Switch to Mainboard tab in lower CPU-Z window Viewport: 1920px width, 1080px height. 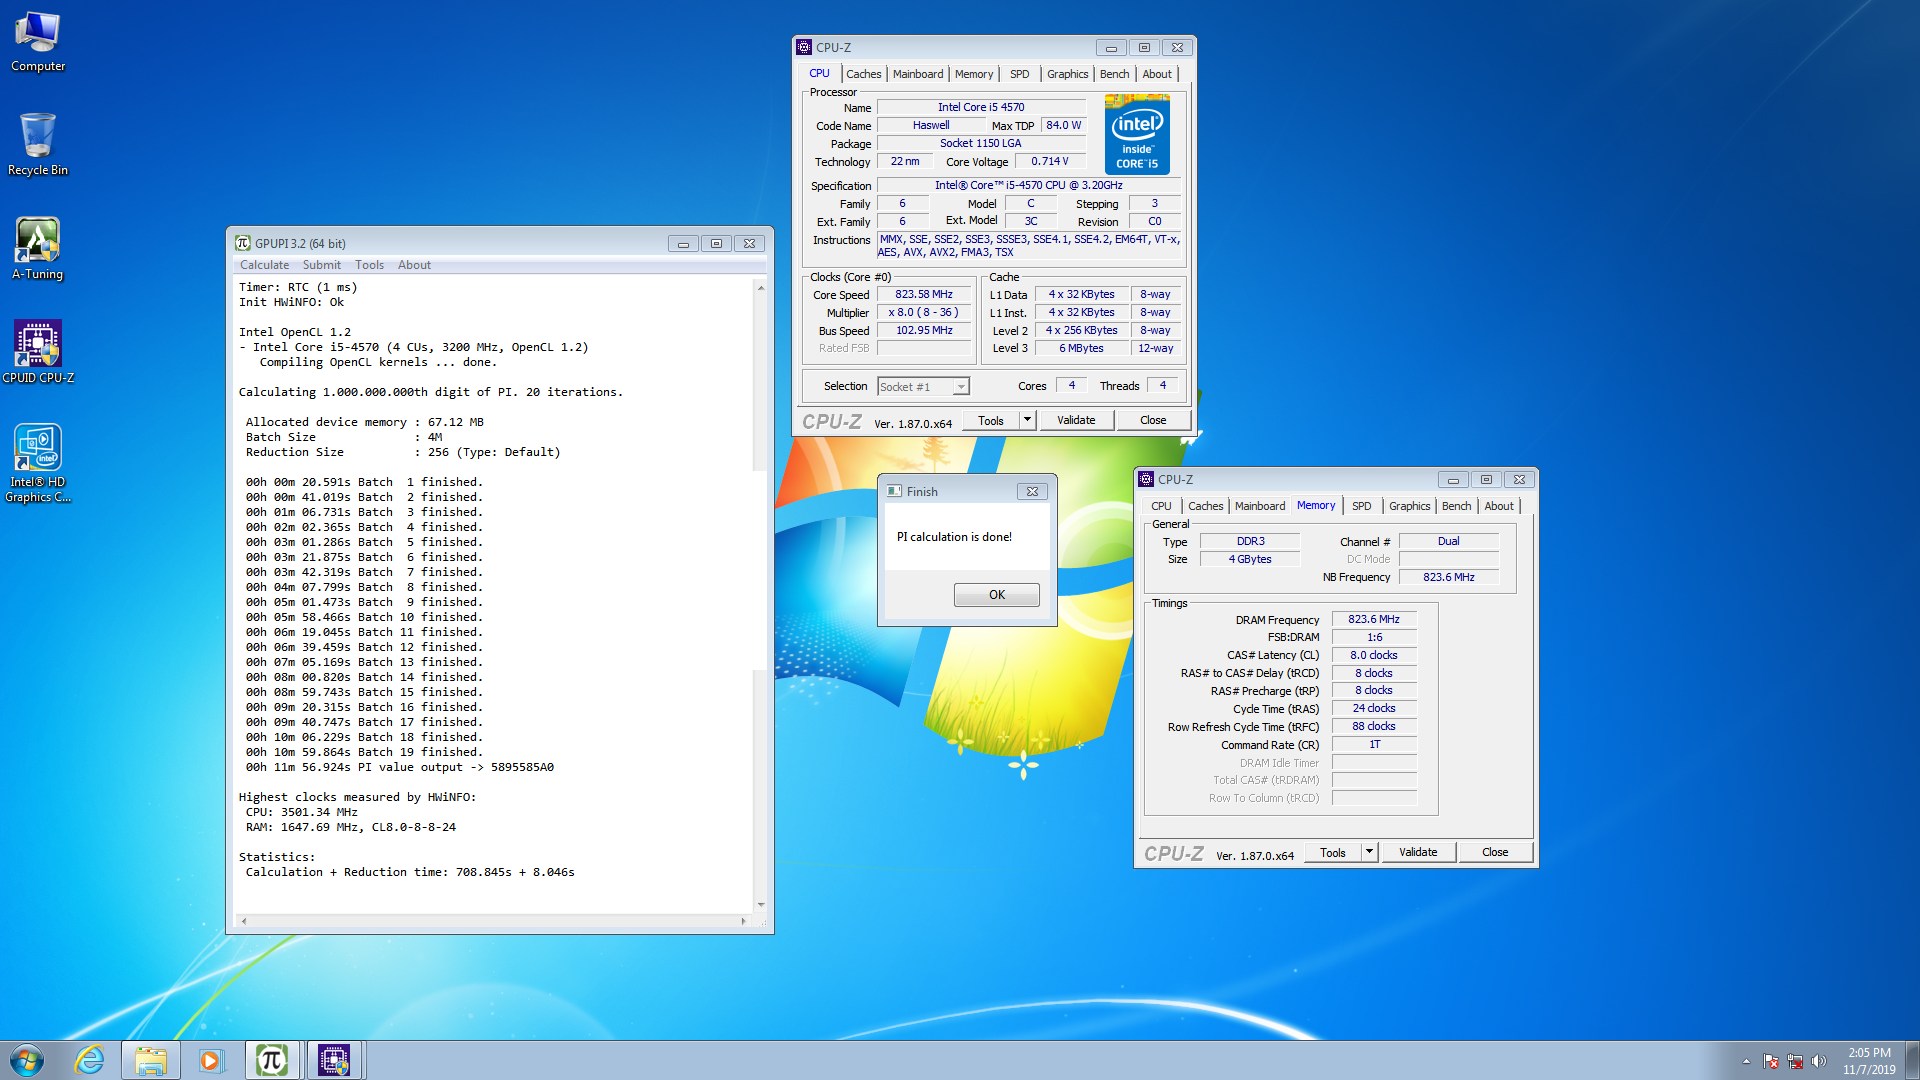click(x=1260, y=506)
